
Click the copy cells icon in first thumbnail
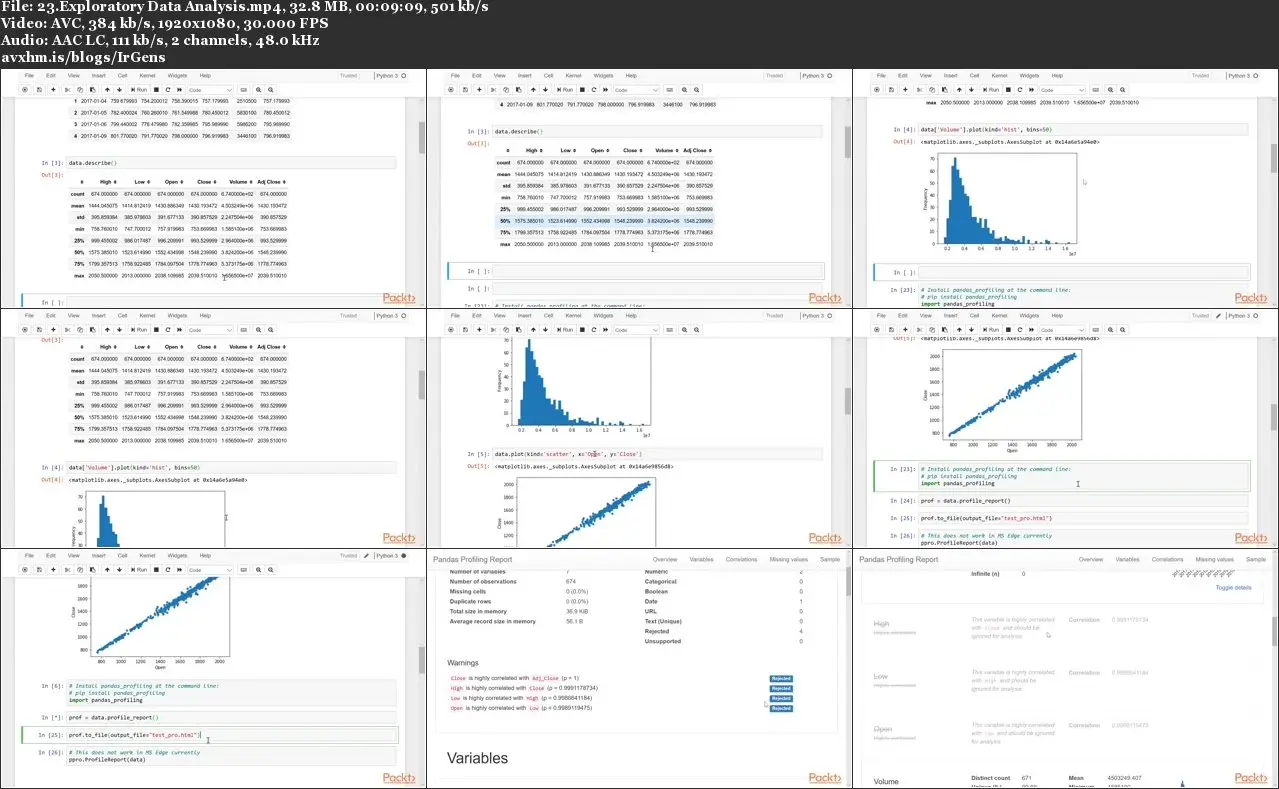pos(80,90)
